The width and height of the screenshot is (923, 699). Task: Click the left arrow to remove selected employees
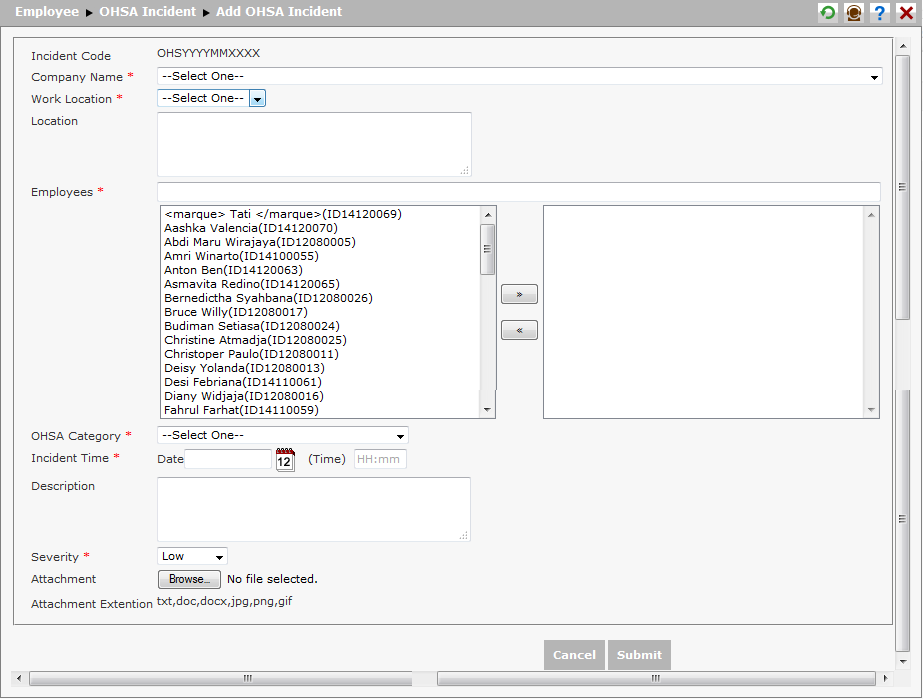[x=518, y=329]
